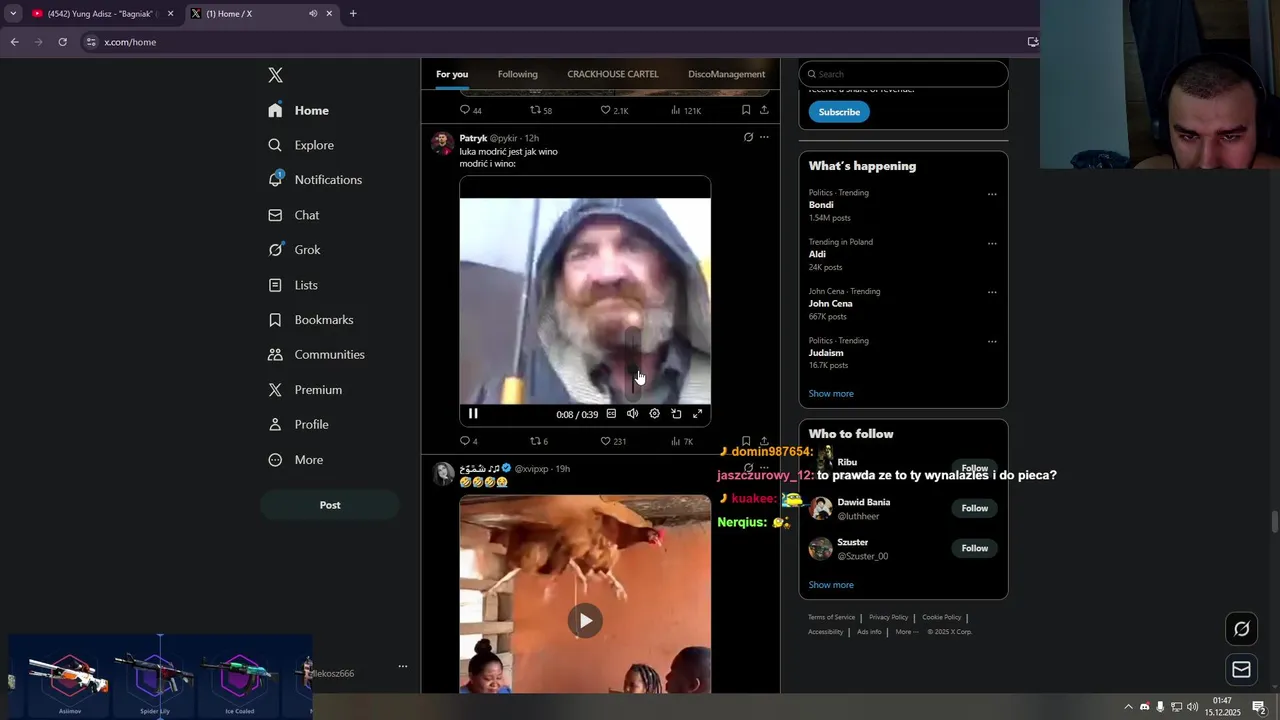Show hidden system tray icons
Viewport: 1280px width, 720px height.
coord(1128,707)
